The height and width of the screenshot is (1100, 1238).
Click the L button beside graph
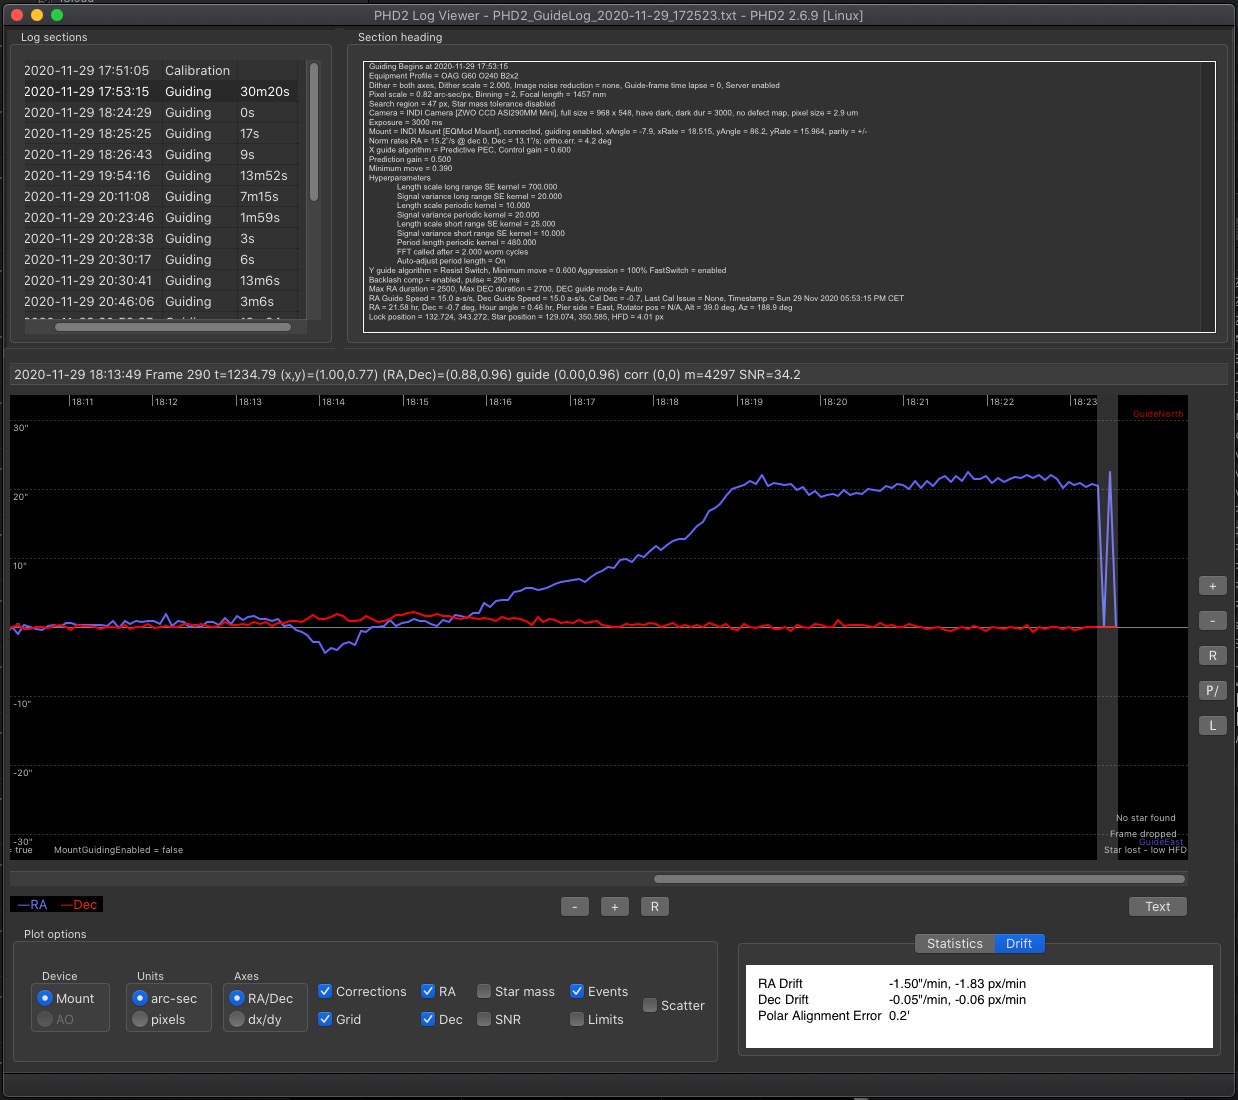coord(1212,726)
